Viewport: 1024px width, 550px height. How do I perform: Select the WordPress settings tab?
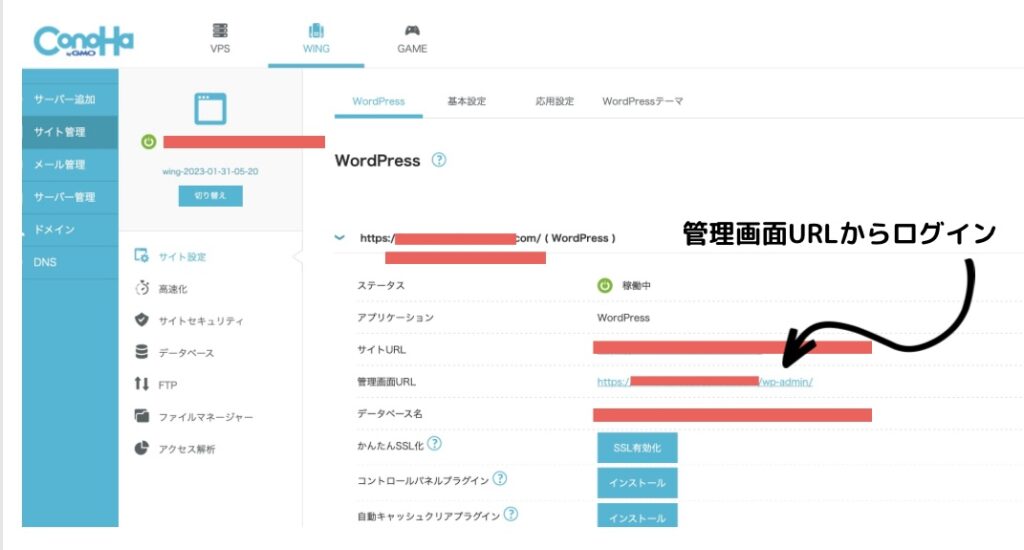(379, 102)
